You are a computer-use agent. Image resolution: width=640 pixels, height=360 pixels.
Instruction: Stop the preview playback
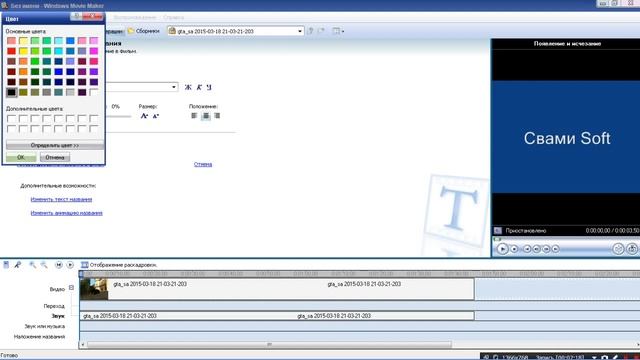click(514, 249)
